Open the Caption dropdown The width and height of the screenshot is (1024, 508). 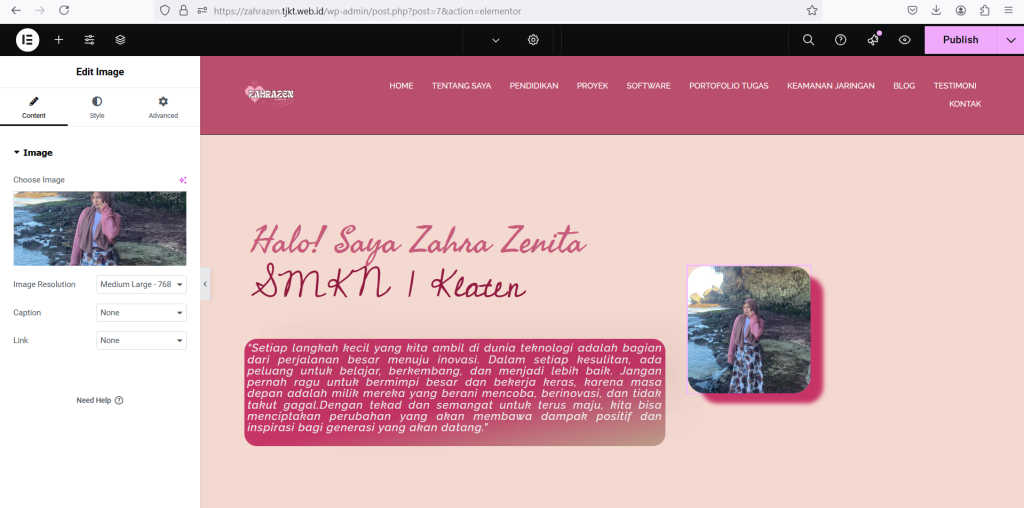141,313
